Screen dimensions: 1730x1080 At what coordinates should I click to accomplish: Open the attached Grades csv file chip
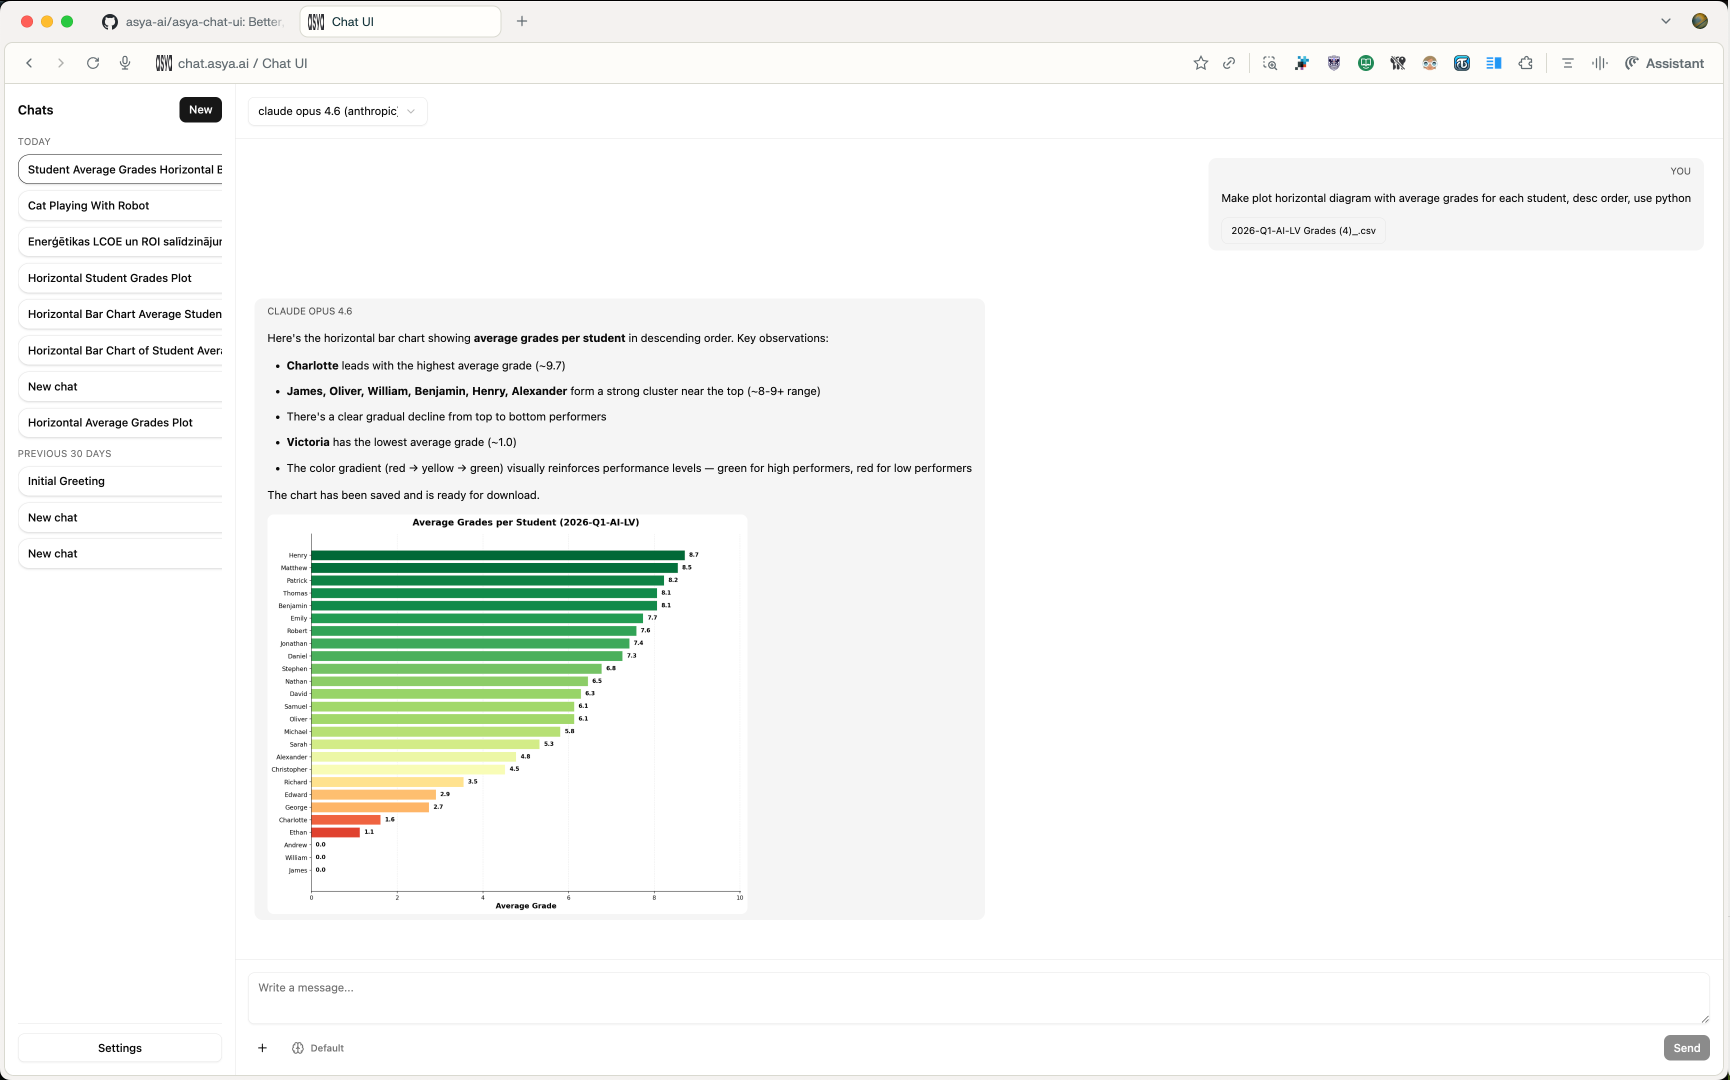click(1302, 231)
